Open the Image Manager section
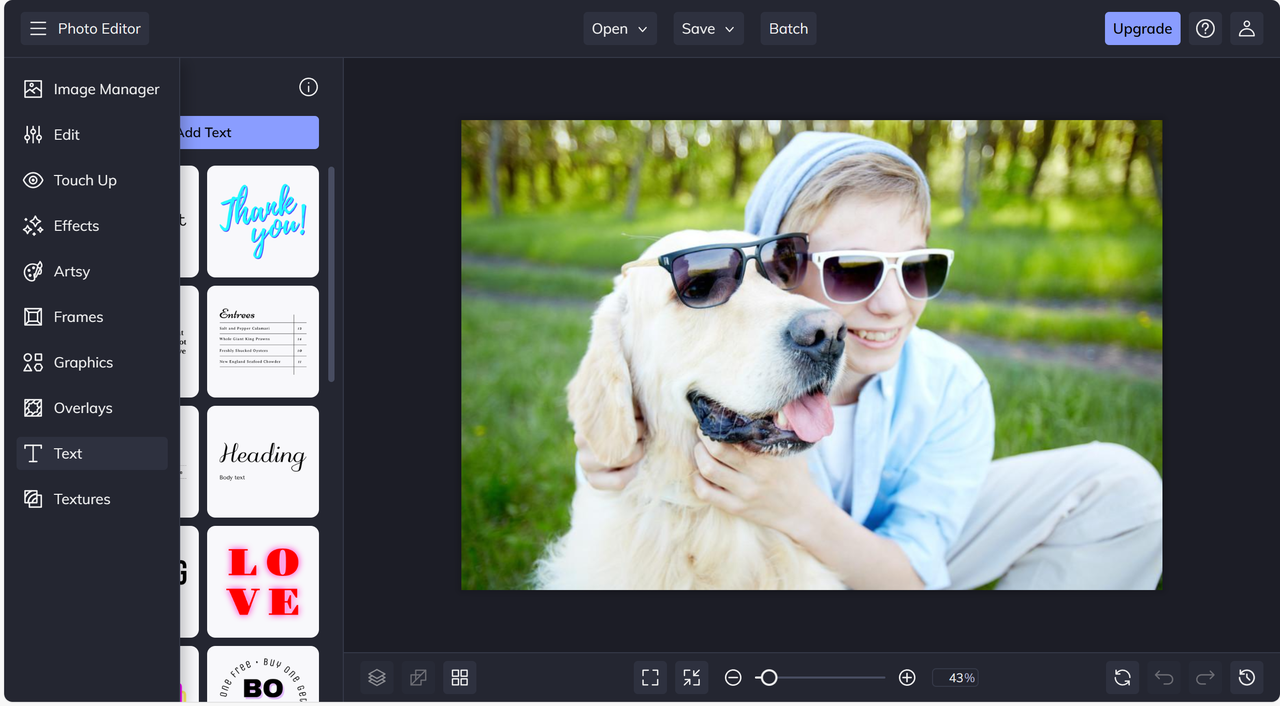The height and width of the screenshot is (706, 1280). click(92, 89)
